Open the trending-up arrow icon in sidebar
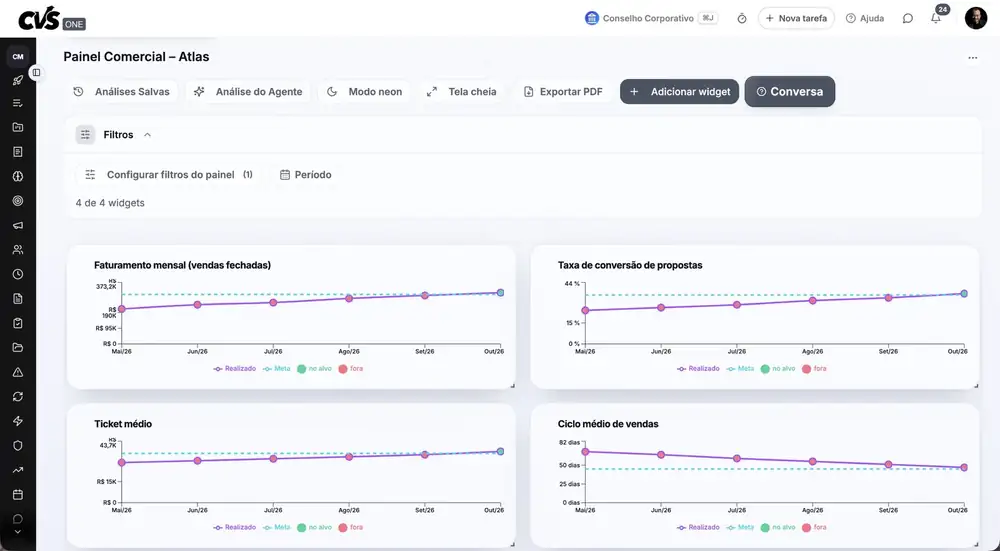The image size is (1000, 551). click(18, 470)
